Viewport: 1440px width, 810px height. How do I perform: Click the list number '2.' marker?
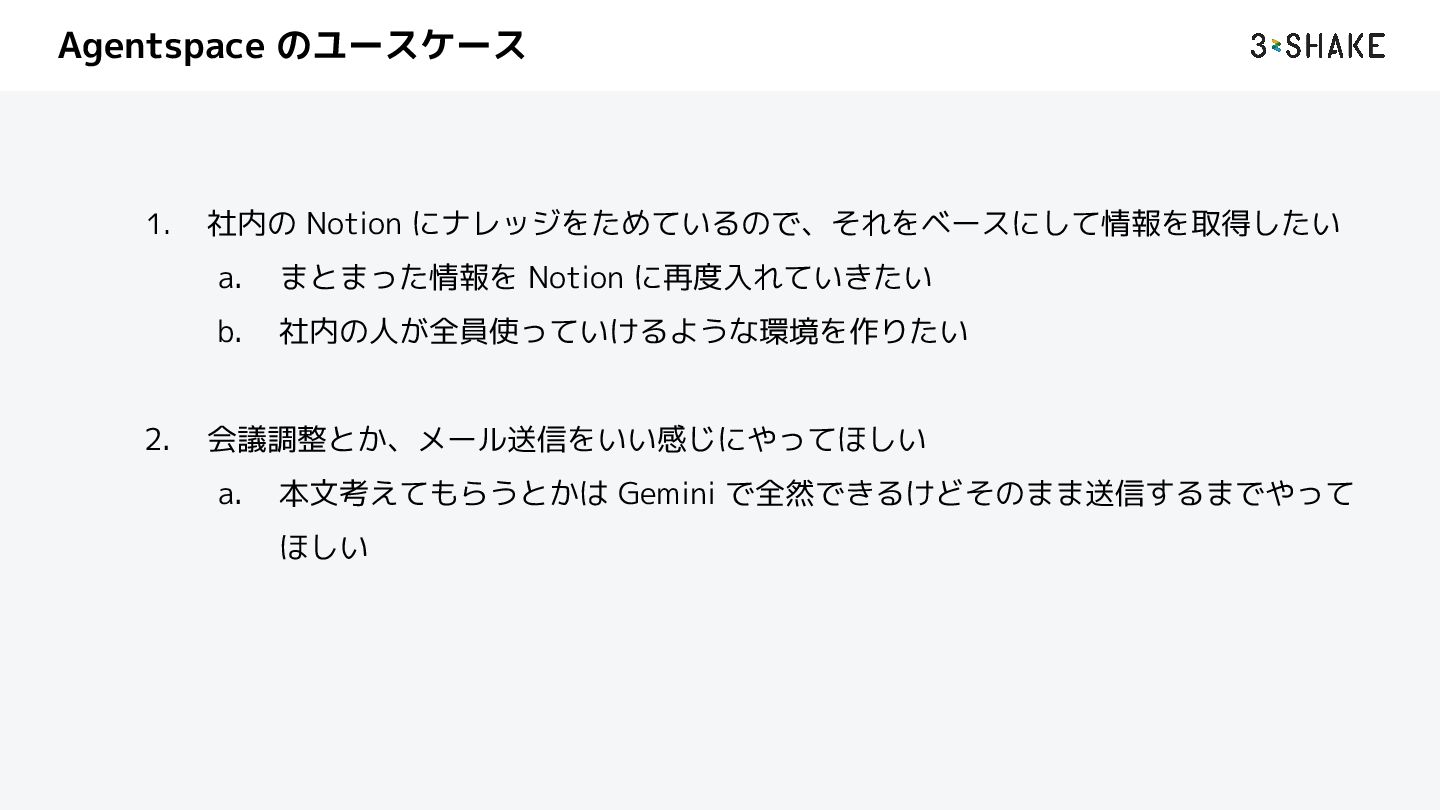(158, 439)
